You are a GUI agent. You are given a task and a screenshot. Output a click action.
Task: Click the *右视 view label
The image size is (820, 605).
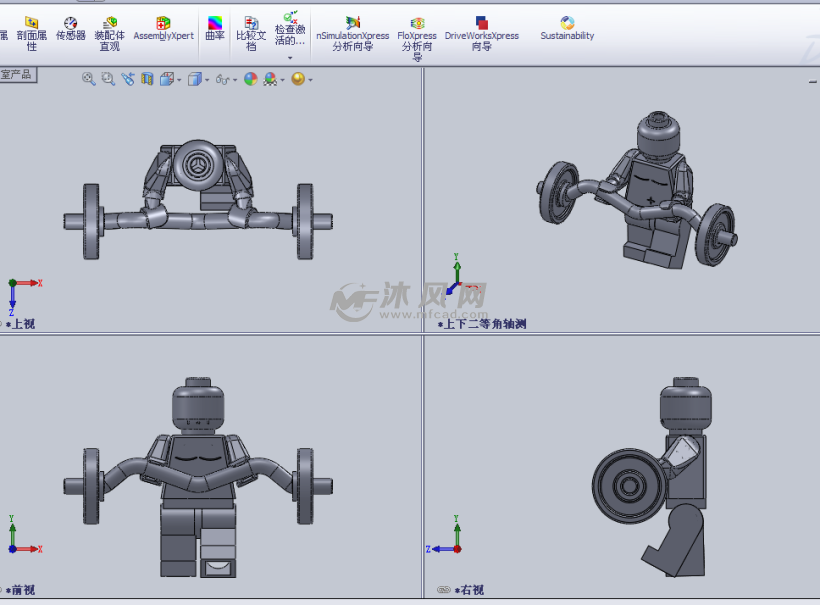point(470,590)
